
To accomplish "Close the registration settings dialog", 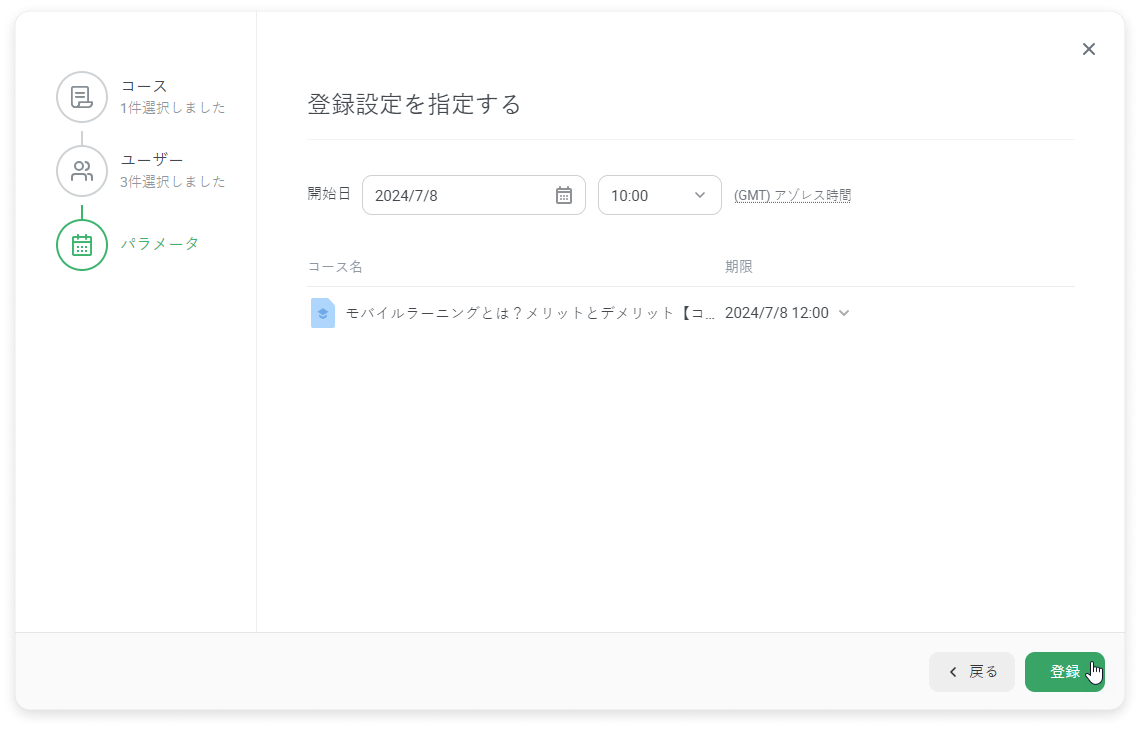I will (1089, 49).
